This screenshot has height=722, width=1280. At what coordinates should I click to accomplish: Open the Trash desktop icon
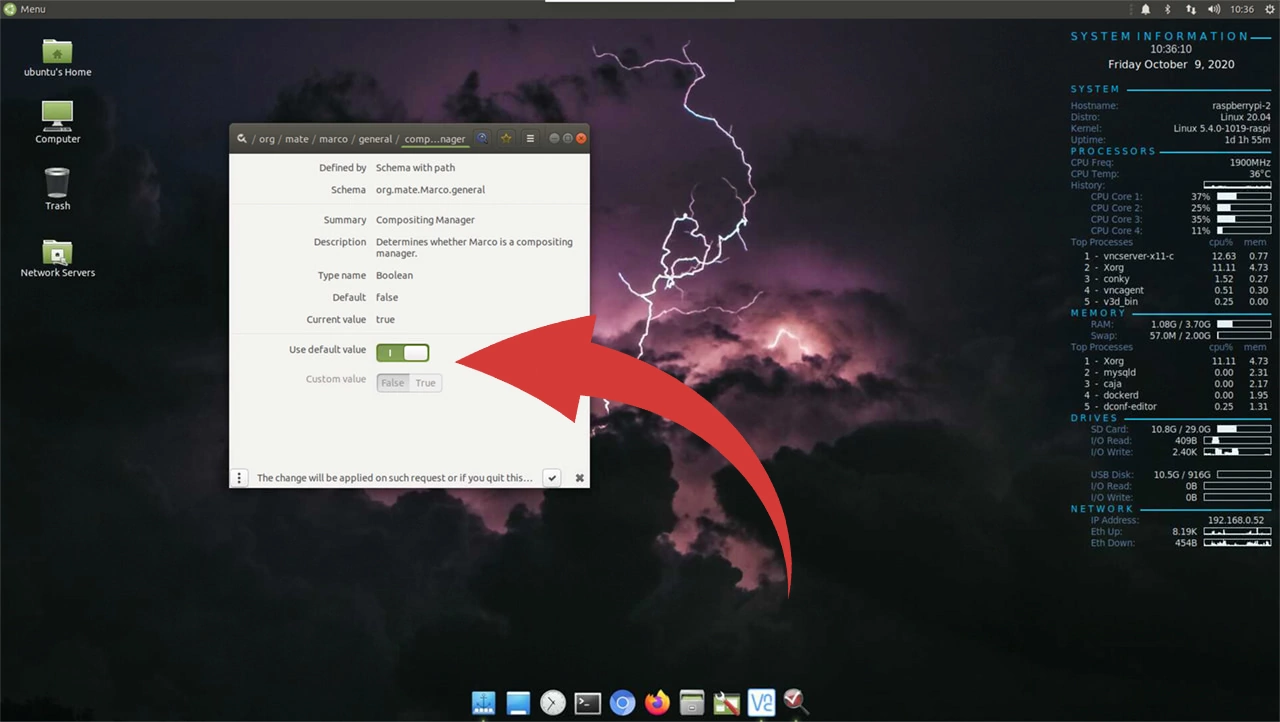click(x=57, y=188)
